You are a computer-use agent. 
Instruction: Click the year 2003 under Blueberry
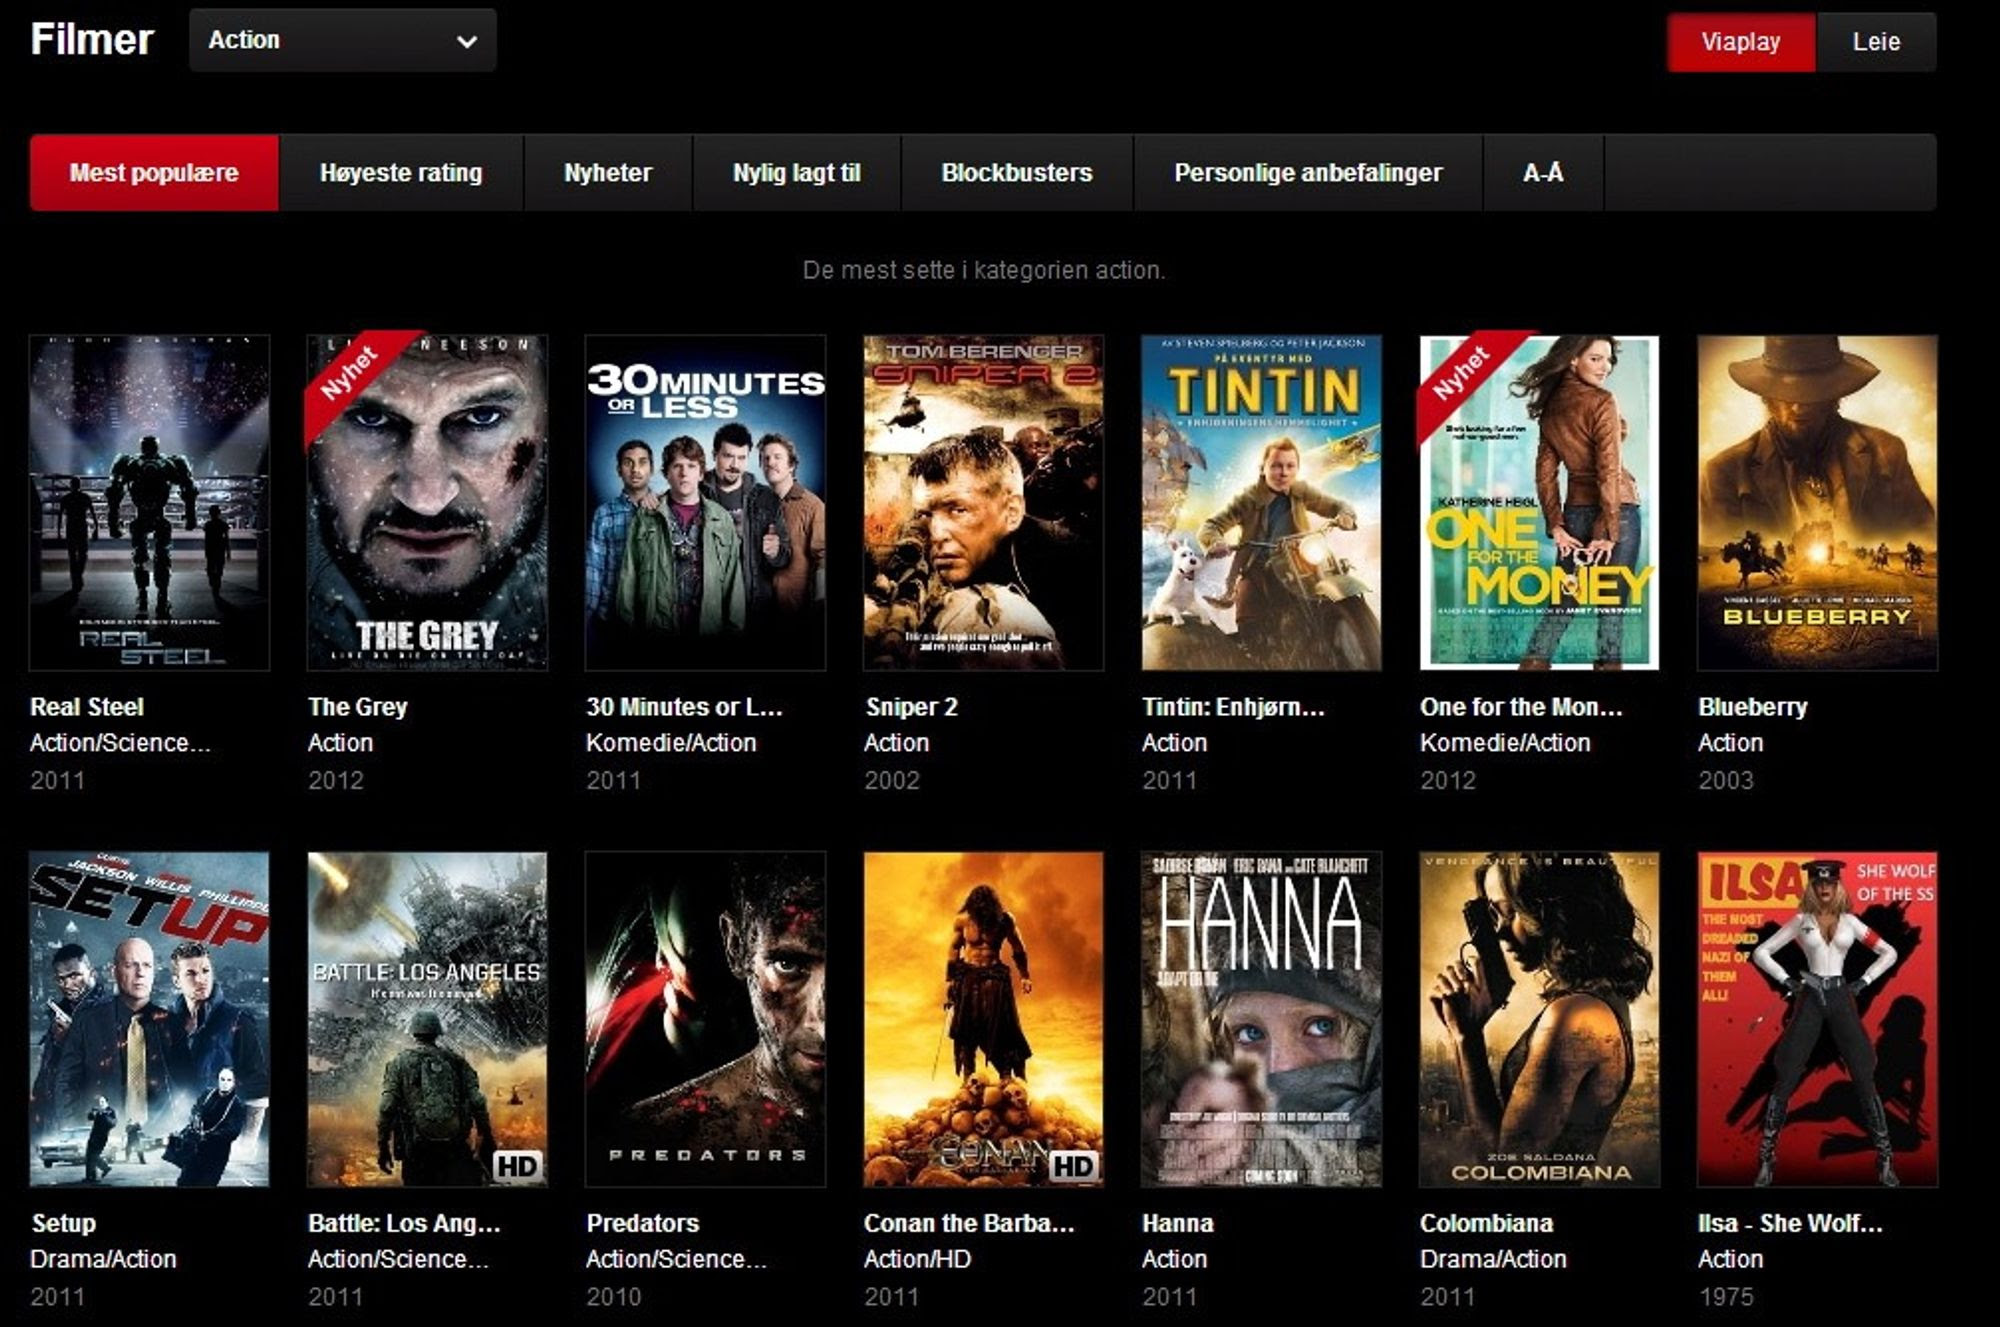(x=1726, y=780)
